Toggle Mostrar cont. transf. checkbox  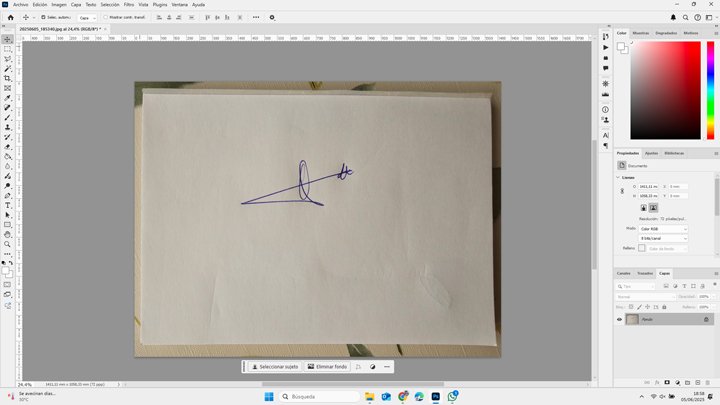[x=106, y=17]
